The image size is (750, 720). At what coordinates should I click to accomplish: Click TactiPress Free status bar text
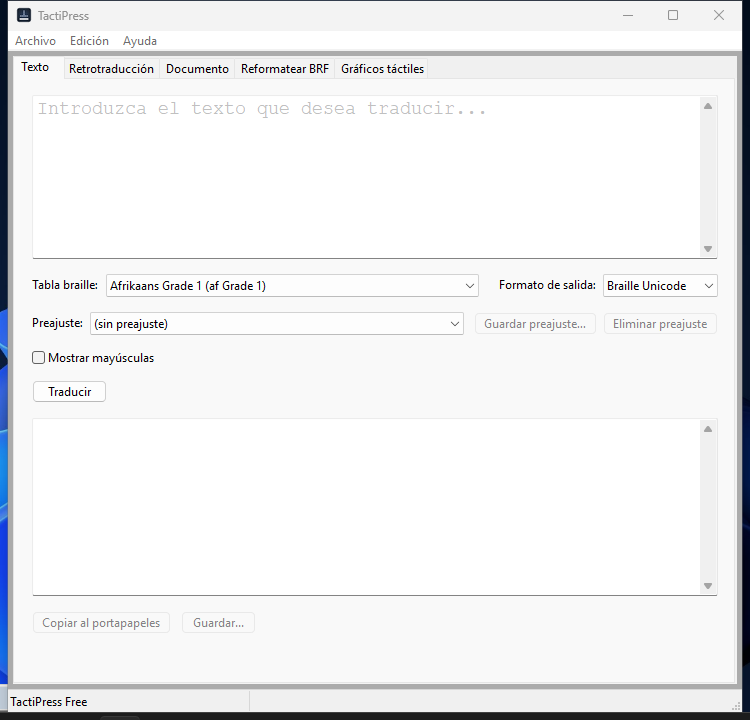[49, 702]
